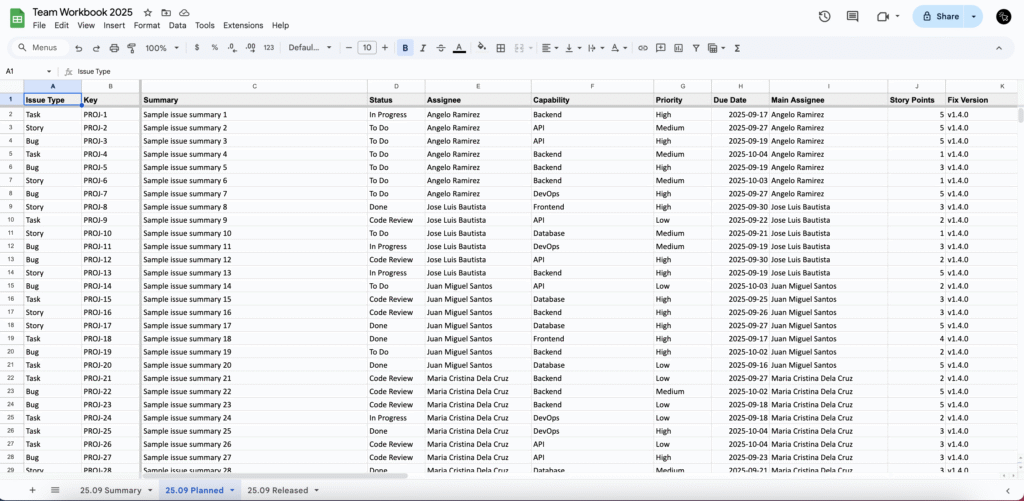Open the Extensions menu
This screenshot has height=501, width=1024.
click(x=243, y=25)
